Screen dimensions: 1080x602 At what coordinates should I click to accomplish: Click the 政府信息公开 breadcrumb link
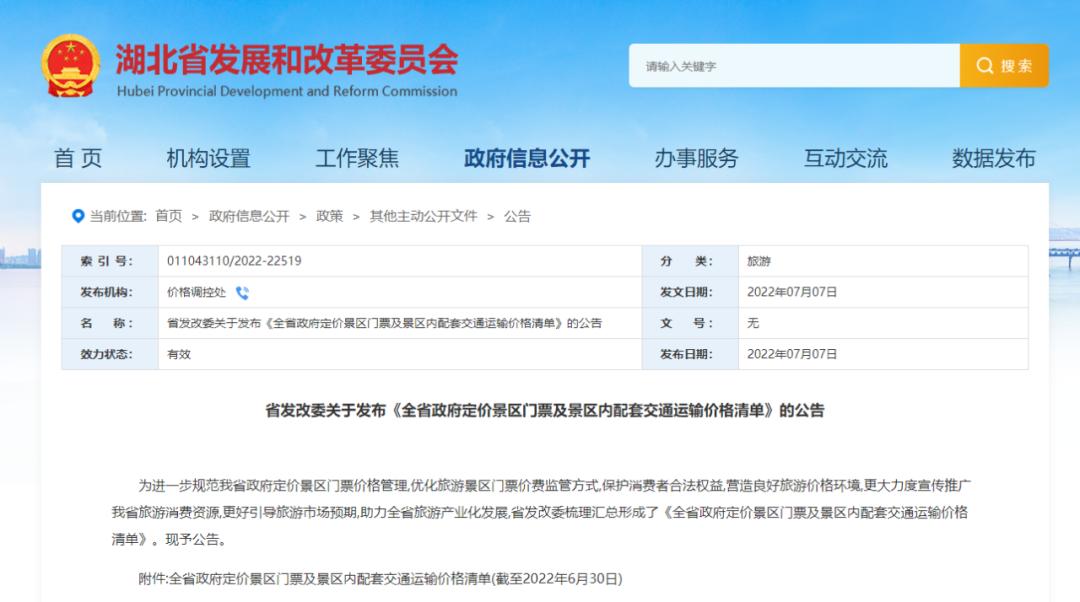click(x=249, y=216)
